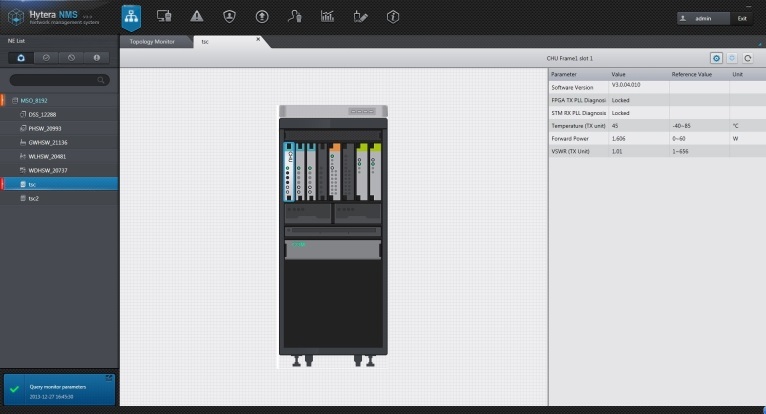The height and width of the screenshot is (414, 766).
Task: Select the right power module below cards
Action: pos(358,213)
